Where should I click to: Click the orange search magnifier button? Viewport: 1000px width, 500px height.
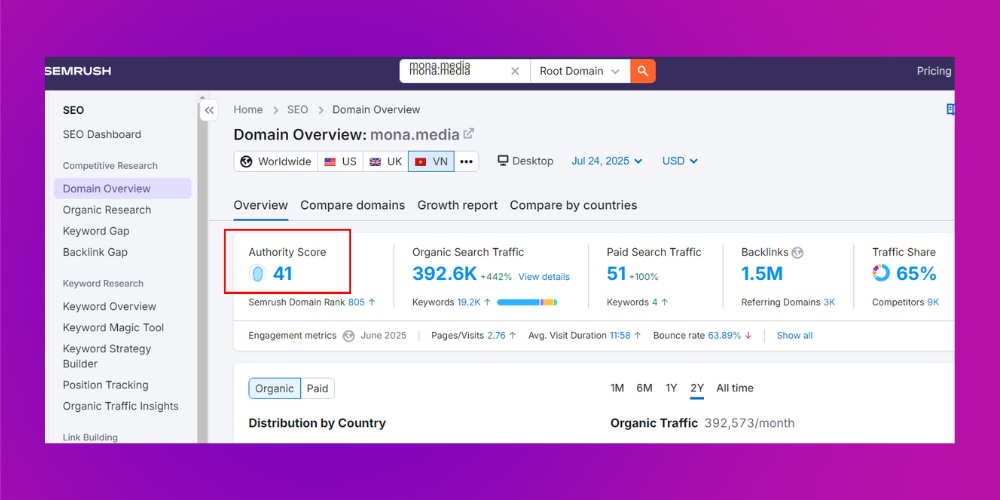tap(643, 71)
